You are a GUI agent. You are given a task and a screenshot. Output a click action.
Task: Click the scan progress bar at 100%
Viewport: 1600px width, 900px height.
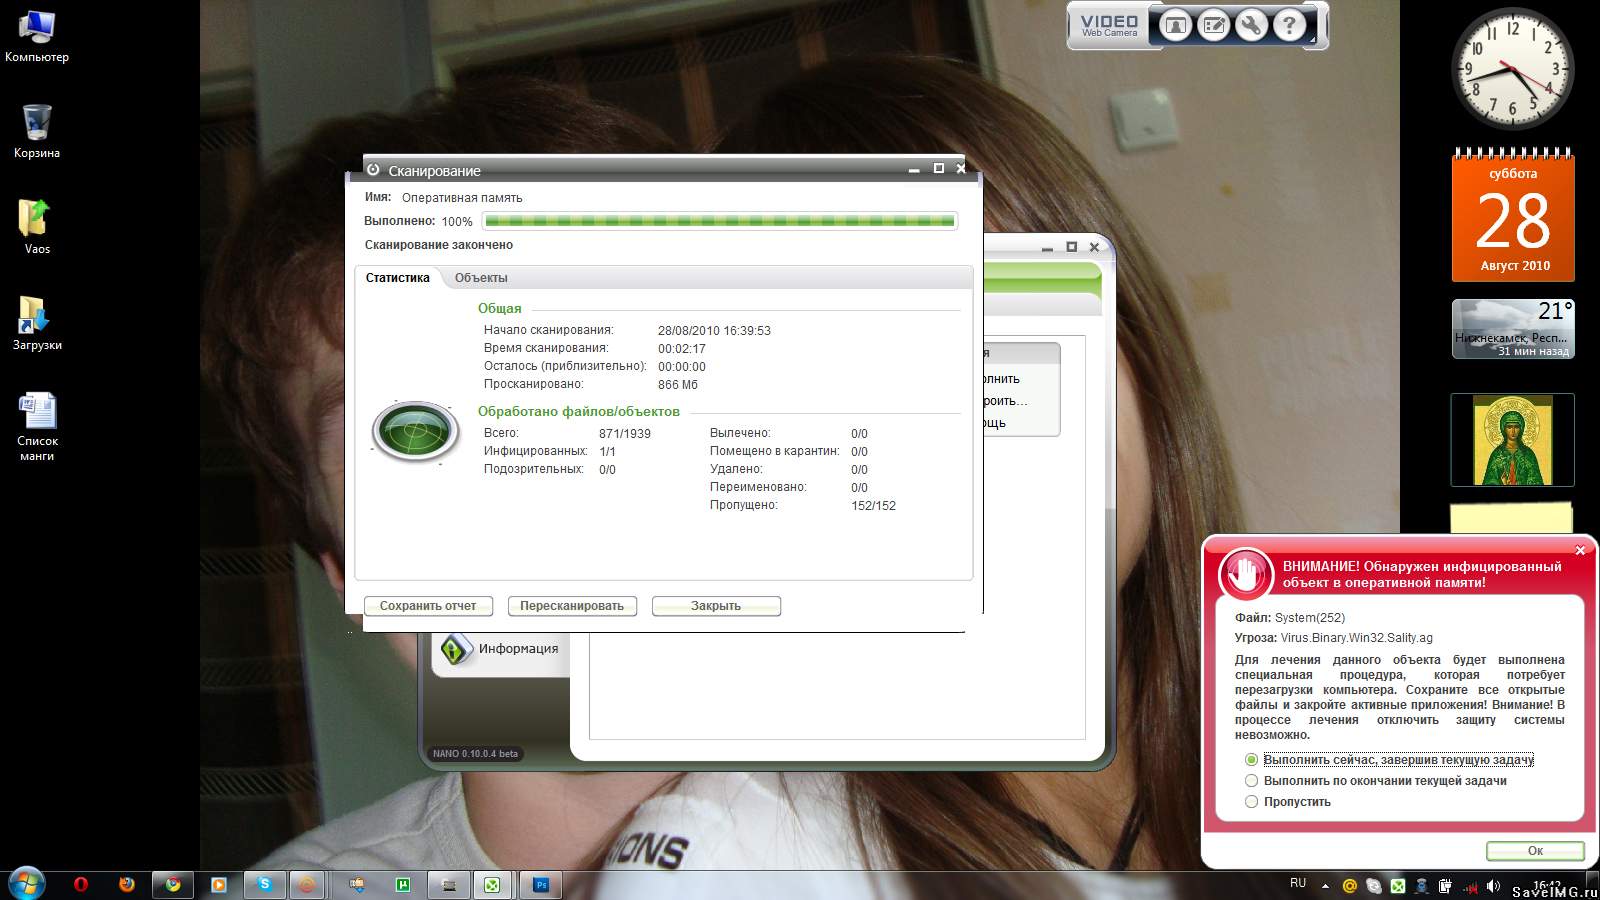click(720, 221)
